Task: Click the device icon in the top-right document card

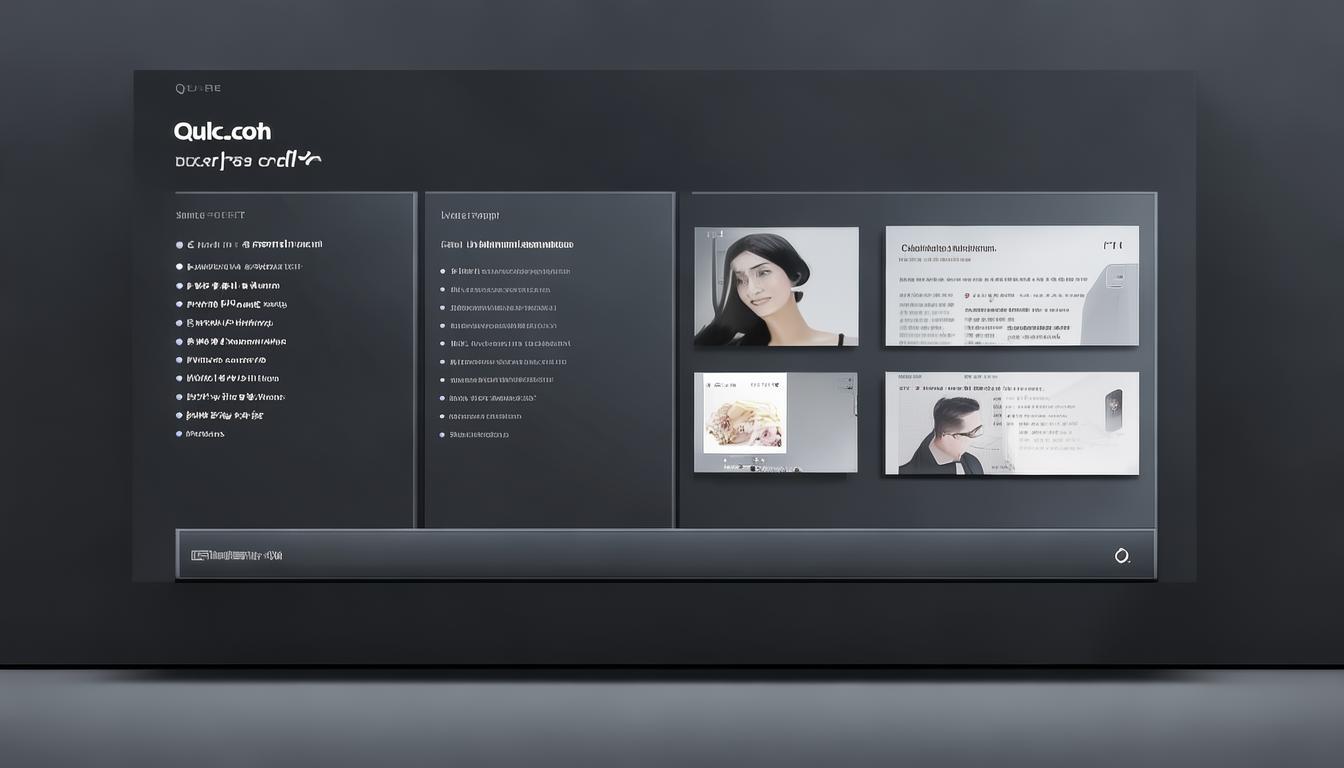Action: (x=1115, y=276)
